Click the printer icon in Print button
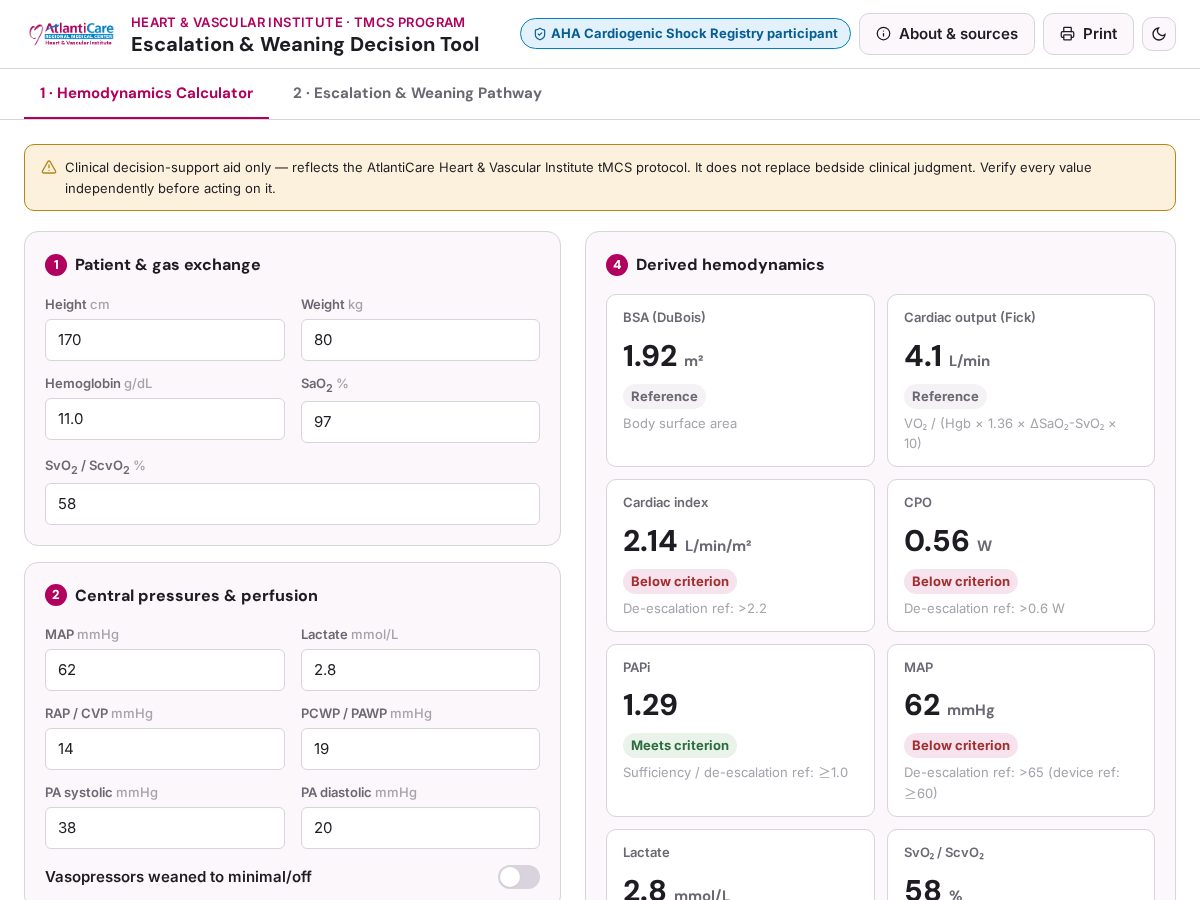 (x=1067, y=34)
